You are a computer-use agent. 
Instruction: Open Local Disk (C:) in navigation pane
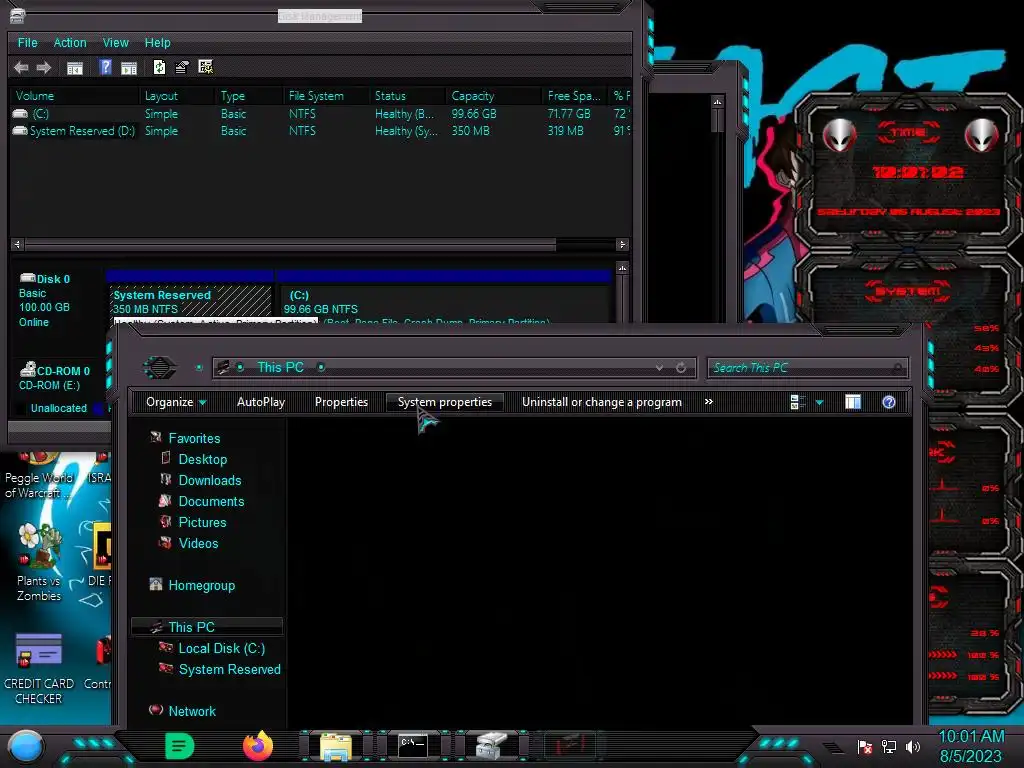pyautogui.click(x=221, y=648)
